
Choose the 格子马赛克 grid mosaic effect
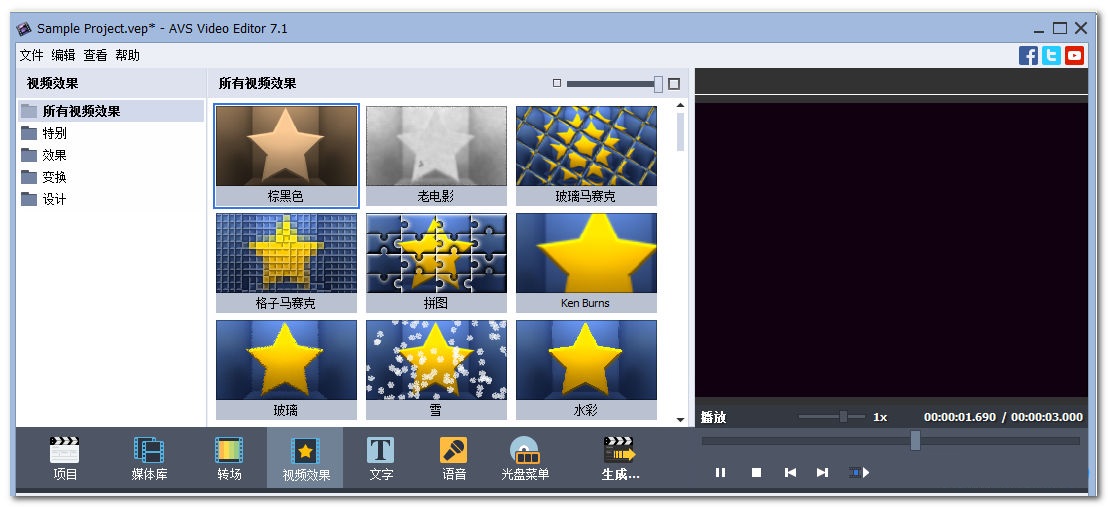click(286, 262)
